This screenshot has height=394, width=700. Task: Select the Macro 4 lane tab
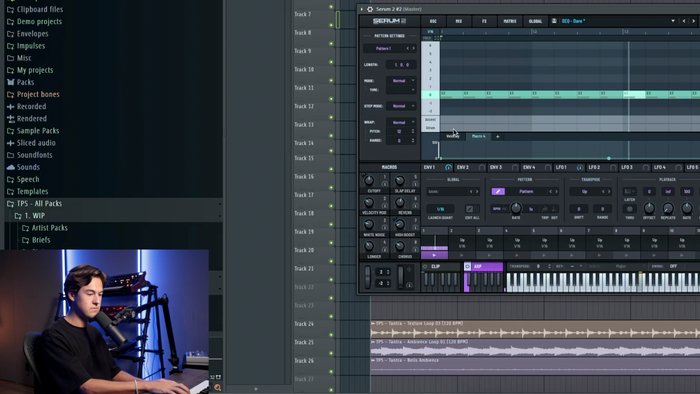click(479, 137)
